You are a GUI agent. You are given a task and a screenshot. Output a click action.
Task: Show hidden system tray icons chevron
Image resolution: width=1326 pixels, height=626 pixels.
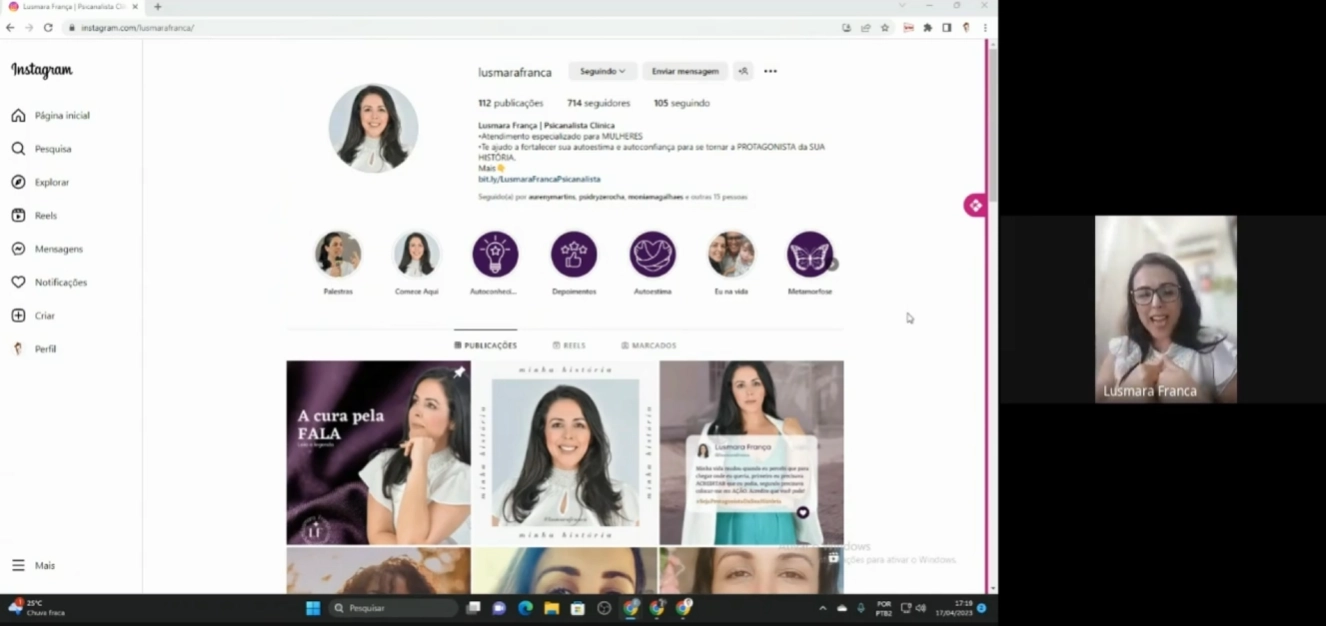823,608
